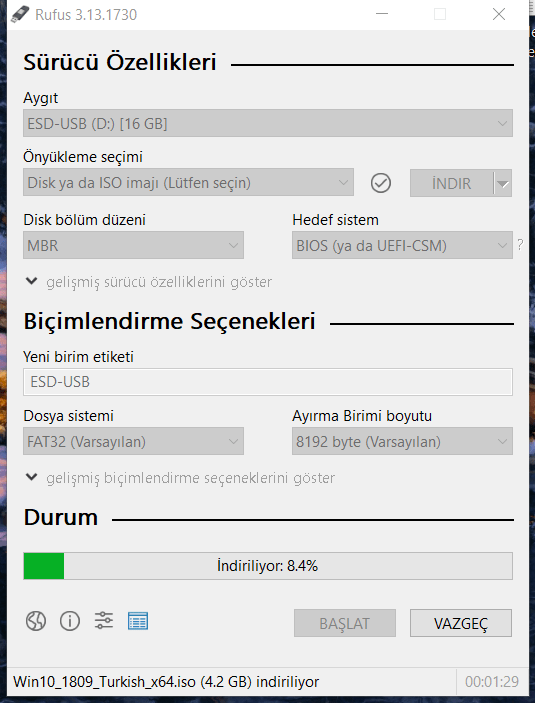
Task: Open the Hedef sistem BIOS dropdown
Action: tap(402, 245)
